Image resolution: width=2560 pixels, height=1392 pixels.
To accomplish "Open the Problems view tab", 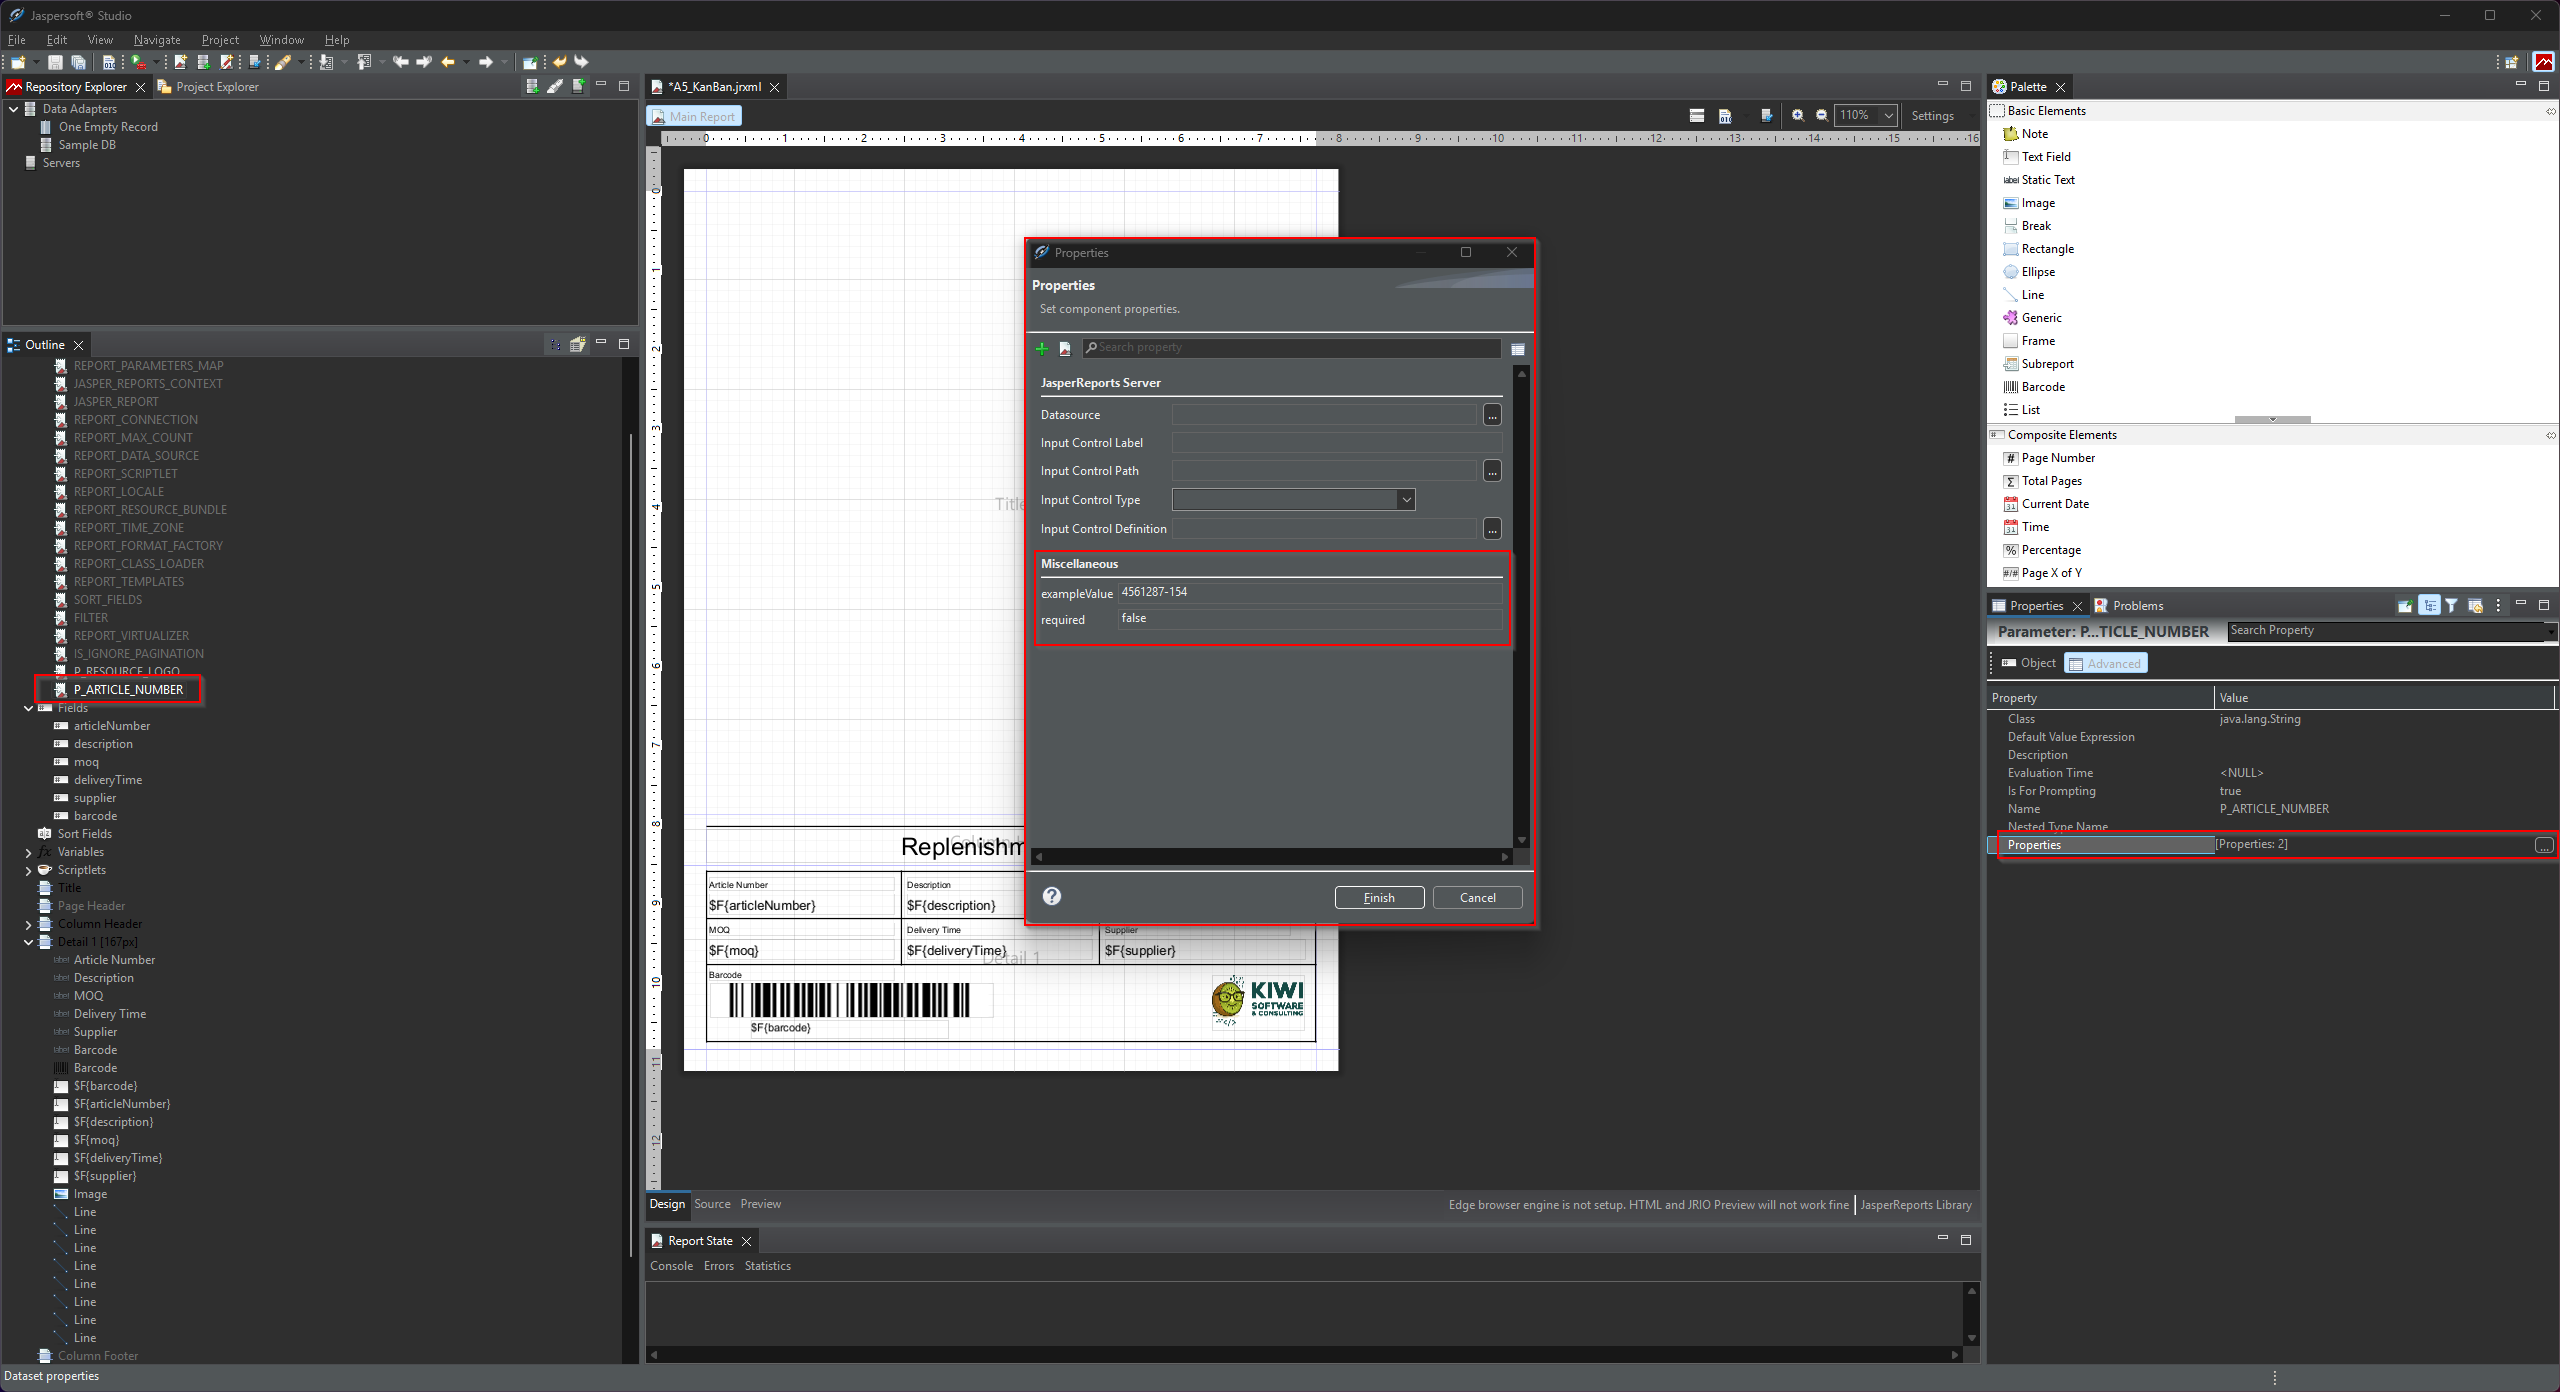I will 2129,605.
